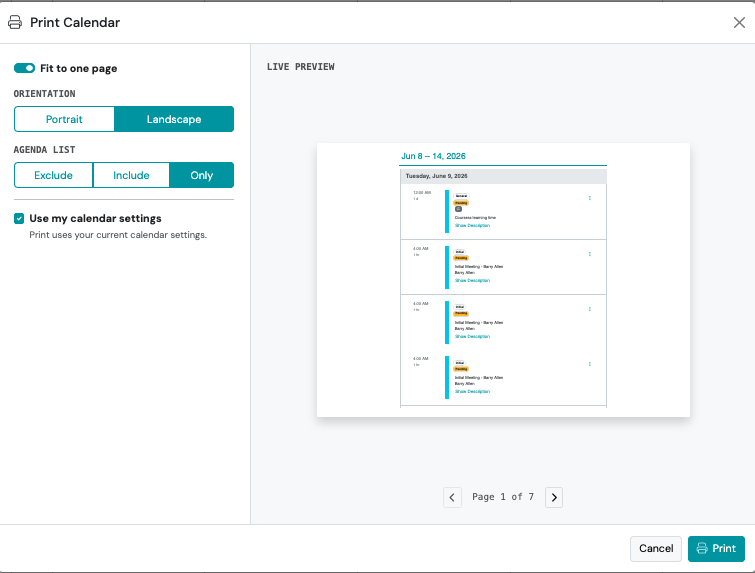Viewport: 755px width, 573px height.
Task: Click 'Print uses your current calendar settings.' text
Action: (x=118, y=235)
